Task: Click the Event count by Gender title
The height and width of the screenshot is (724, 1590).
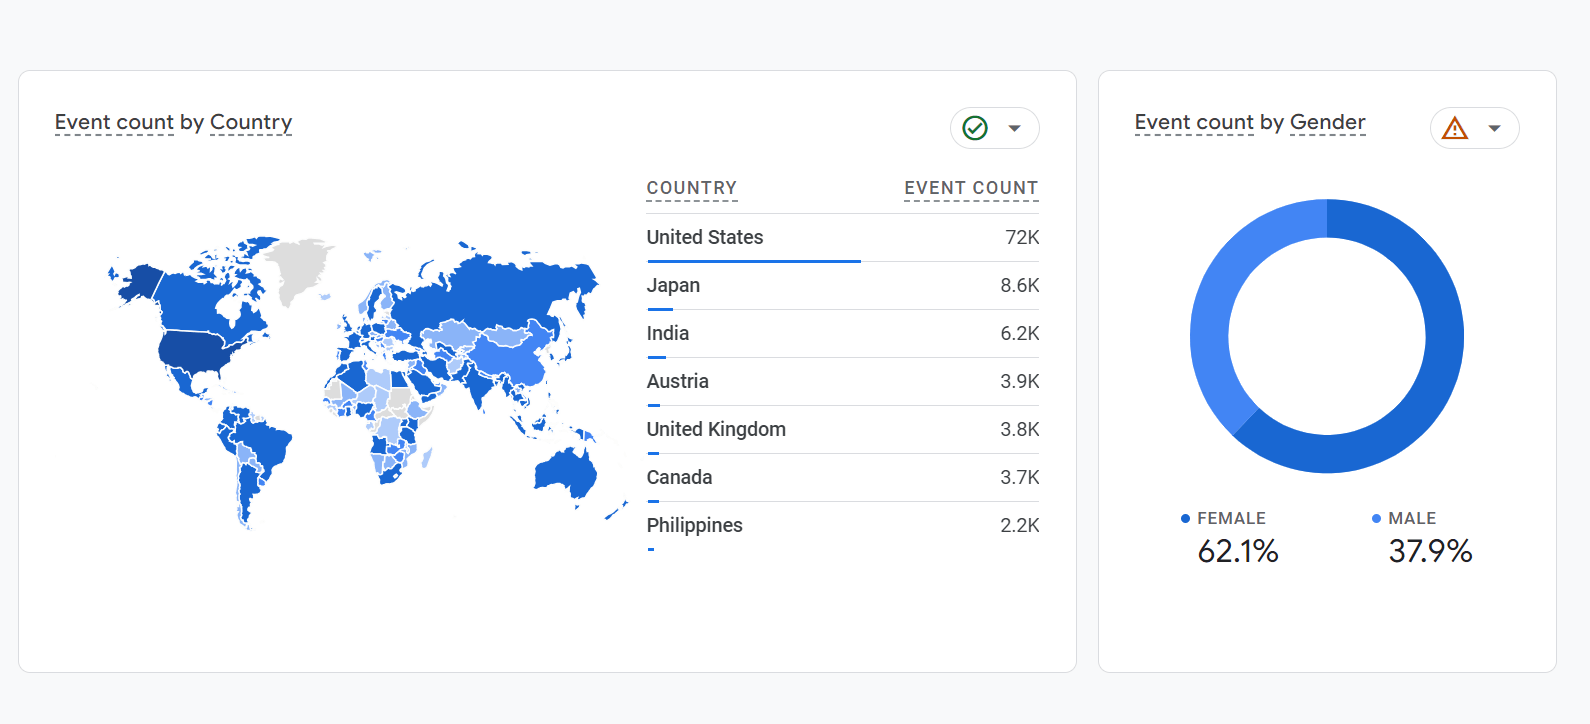Action: (x=1250, y=122)
